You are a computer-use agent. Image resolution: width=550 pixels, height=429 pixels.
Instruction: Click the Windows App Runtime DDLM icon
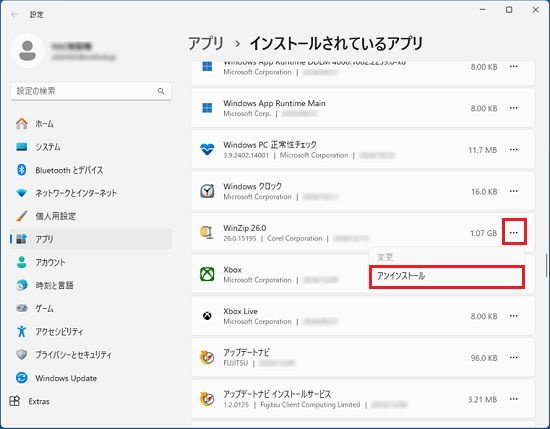click(x=207, y=66)
